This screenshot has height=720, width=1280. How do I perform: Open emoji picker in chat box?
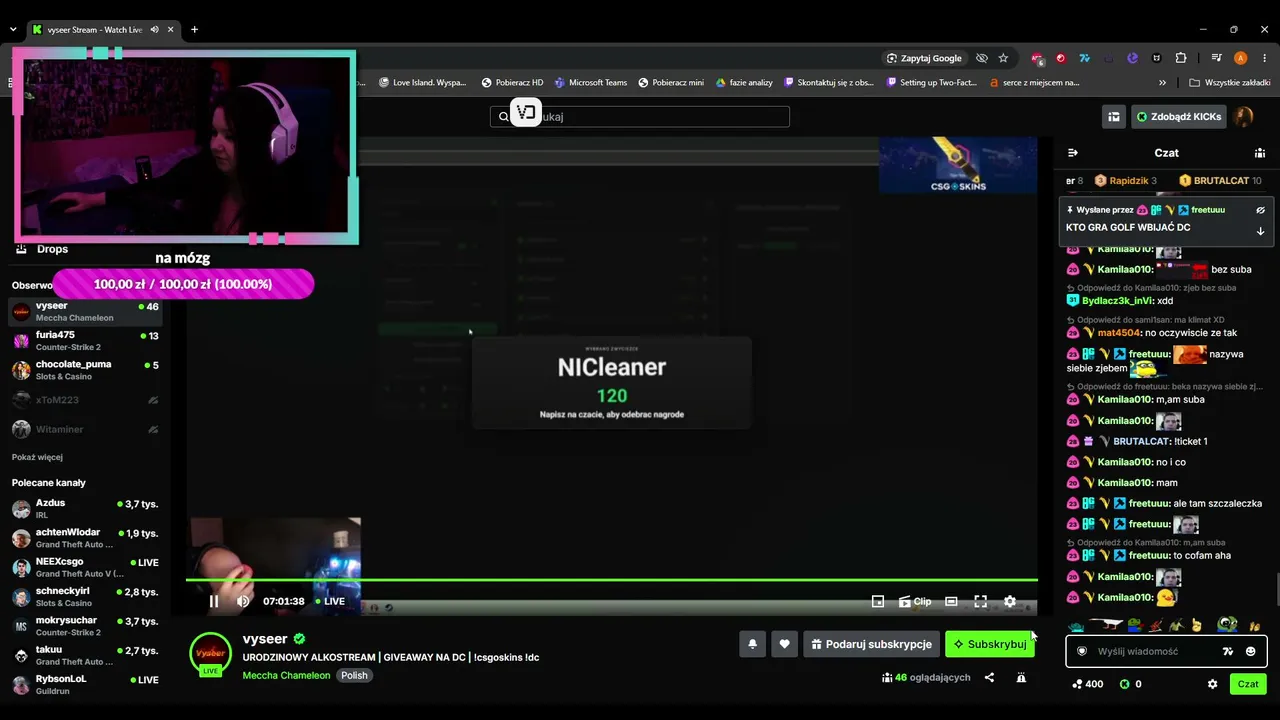click(x=1250, y=651)
